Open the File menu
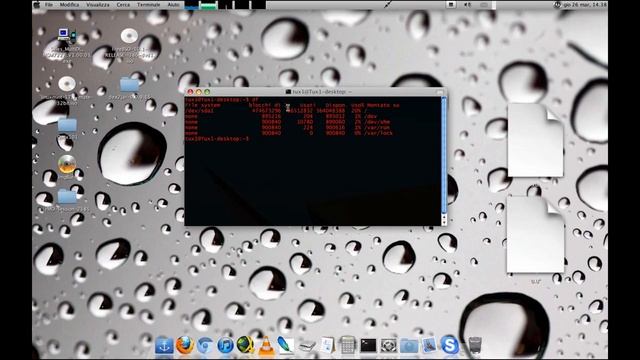 49,5
